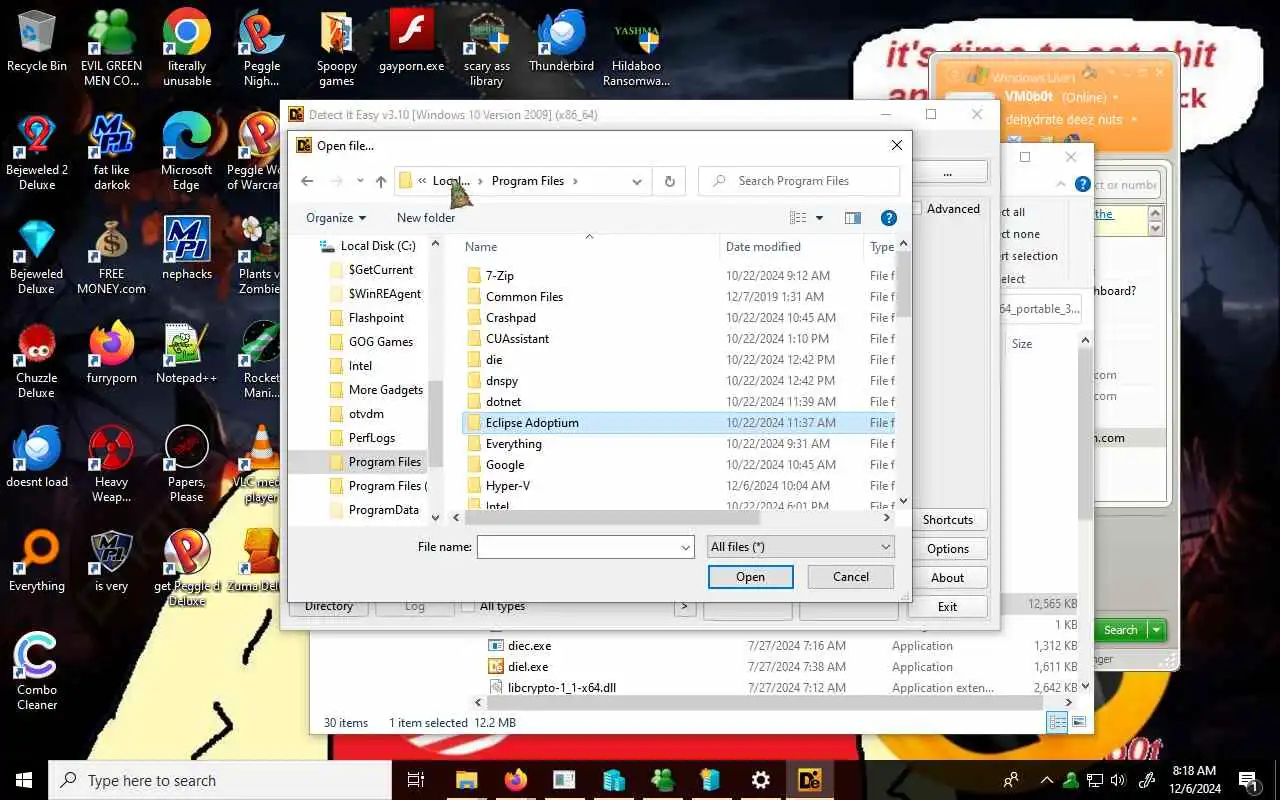Screen dimensions: 1280x800
Task: Toggle the All types checkbox in Detect It Easy
Action: click(467, 606)
